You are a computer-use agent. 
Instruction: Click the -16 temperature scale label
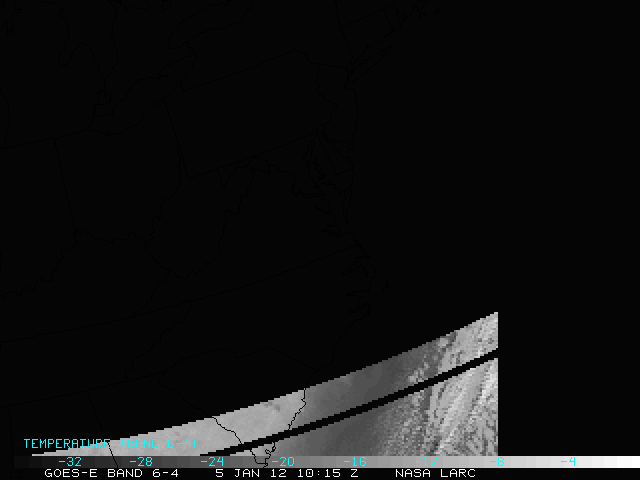click(354, 462)
